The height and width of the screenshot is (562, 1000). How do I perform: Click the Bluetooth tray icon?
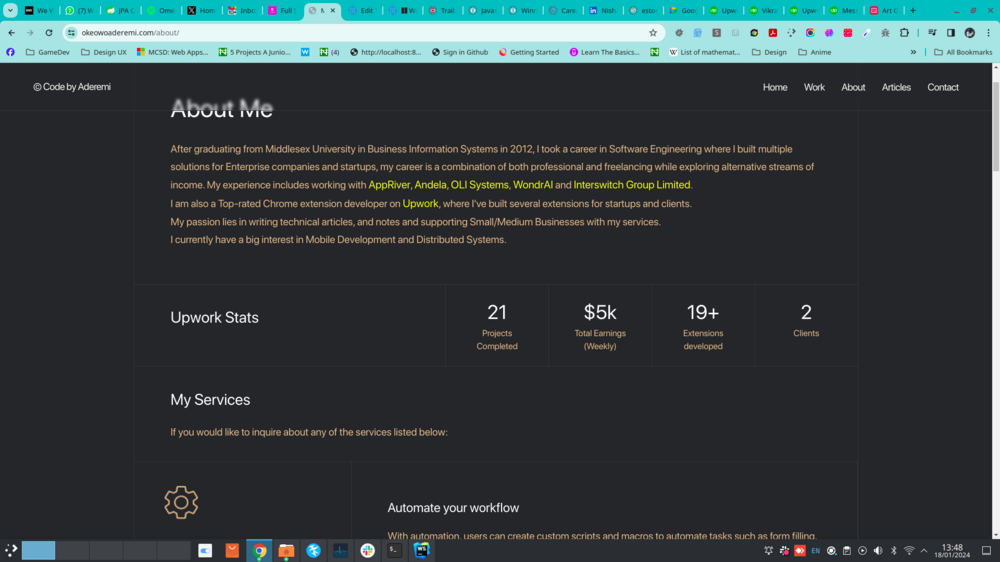(893, 551)
